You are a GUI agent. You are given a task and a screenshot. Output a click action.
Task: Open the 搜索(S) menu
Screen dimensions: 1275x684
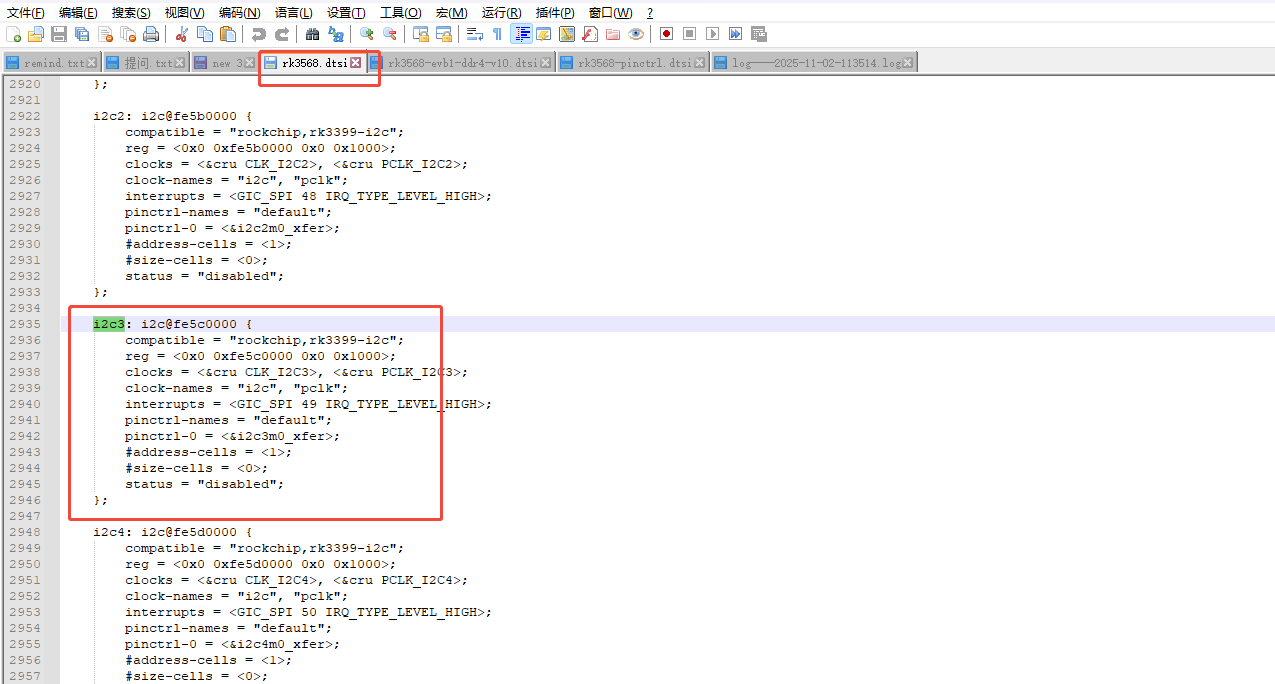pos(131,12)
